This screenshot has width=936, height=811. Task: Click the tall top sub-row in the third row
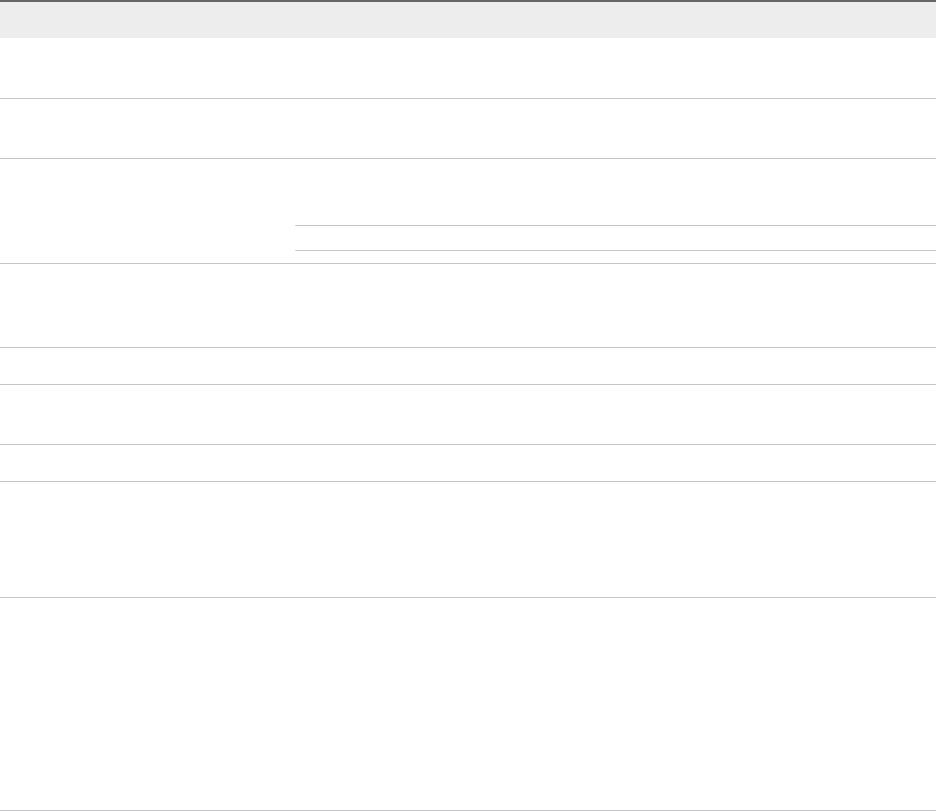coord(615,192)
